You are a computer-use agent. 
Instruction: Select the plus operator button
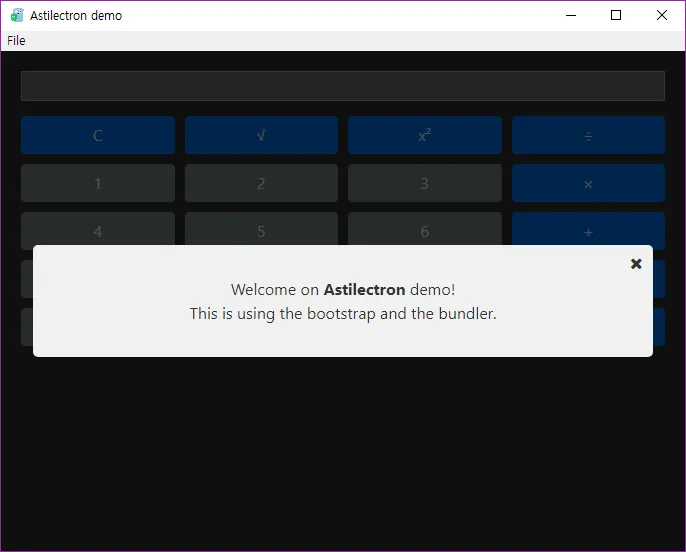click(588, 229)
